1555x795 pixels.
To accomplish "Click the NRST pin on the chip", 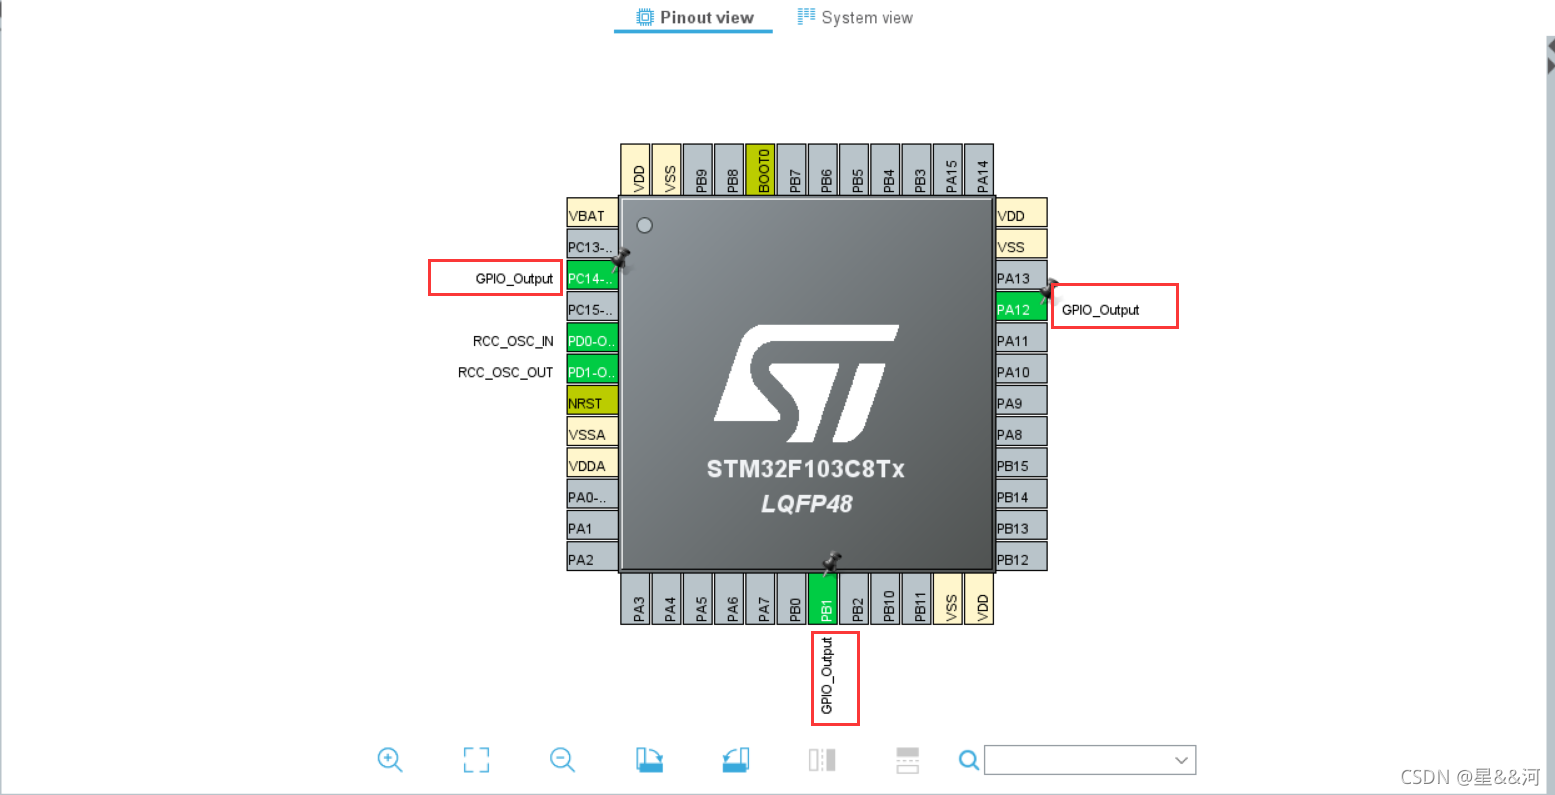I will pos(590,401).
